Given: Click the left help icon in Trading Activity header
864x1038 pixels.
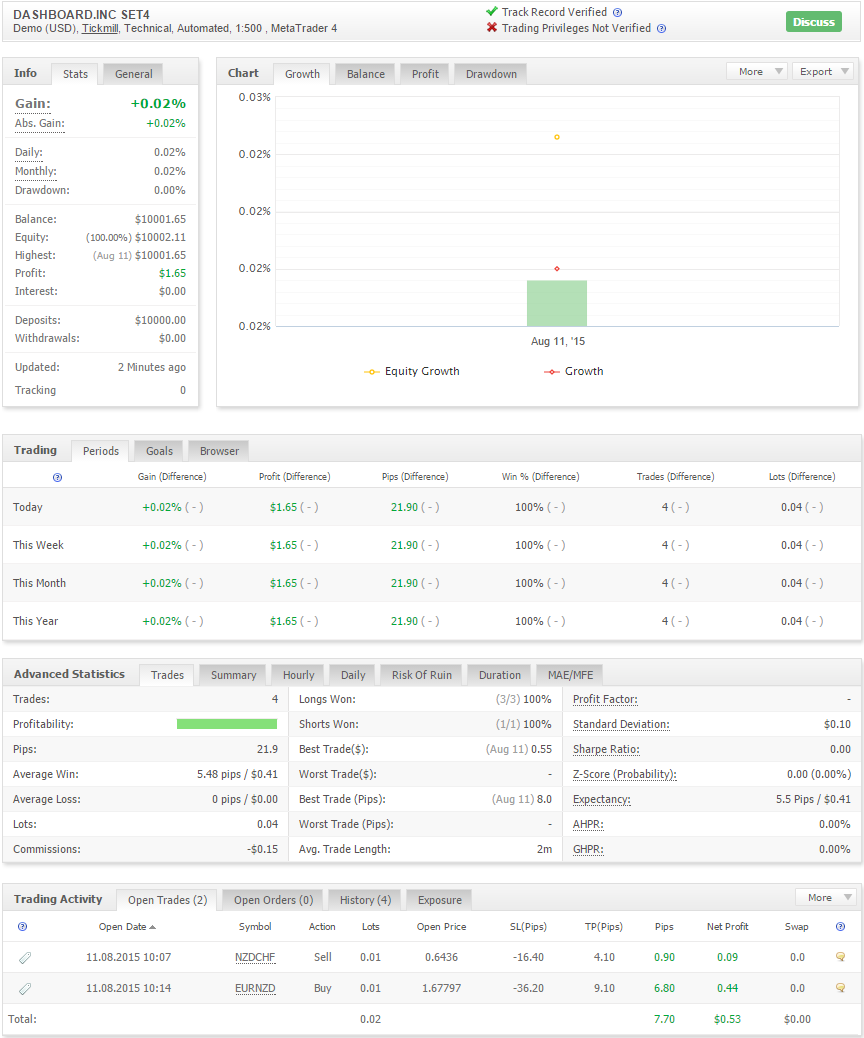Looking at the screenshot, I should tap(23, 927).
